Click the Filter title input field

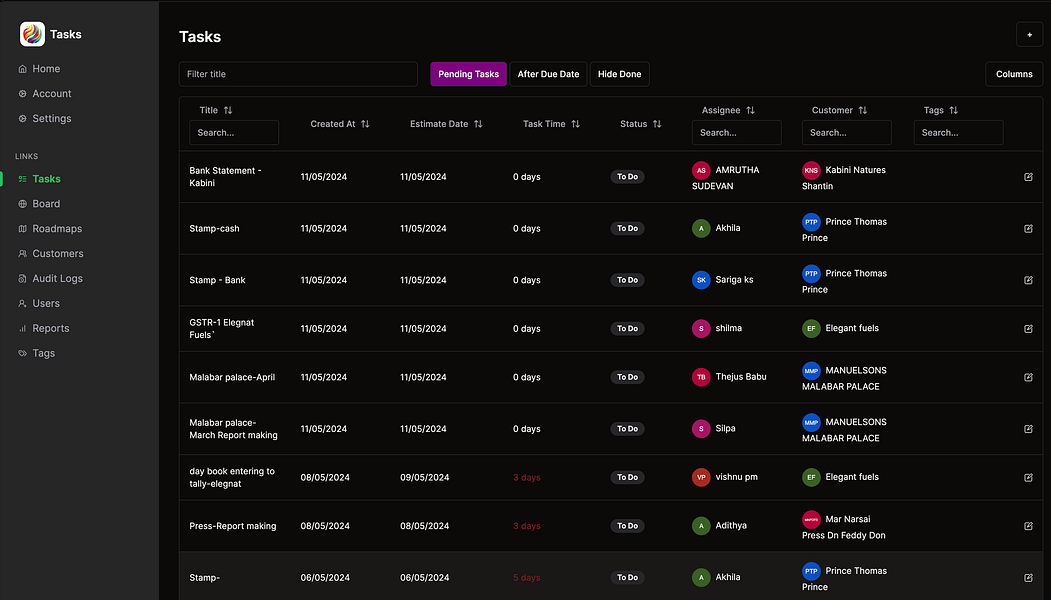(298, 73)
